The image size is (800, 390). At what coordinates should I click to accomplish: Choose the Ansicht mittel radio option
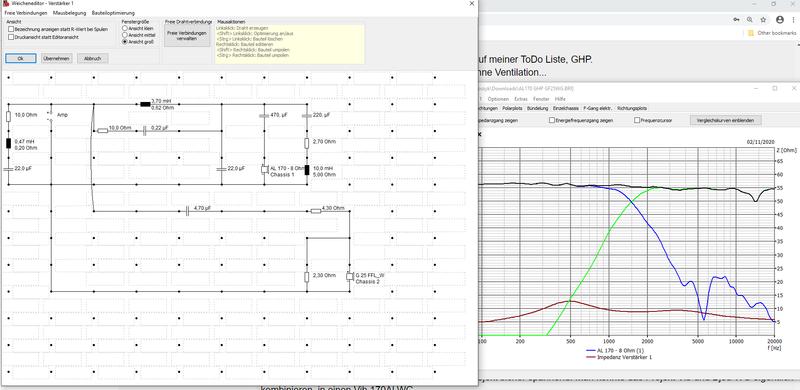click(x=124, y=35)
